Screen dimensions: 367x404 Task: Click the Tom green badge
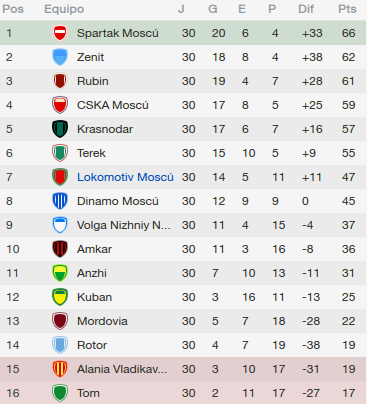(60, 393)
